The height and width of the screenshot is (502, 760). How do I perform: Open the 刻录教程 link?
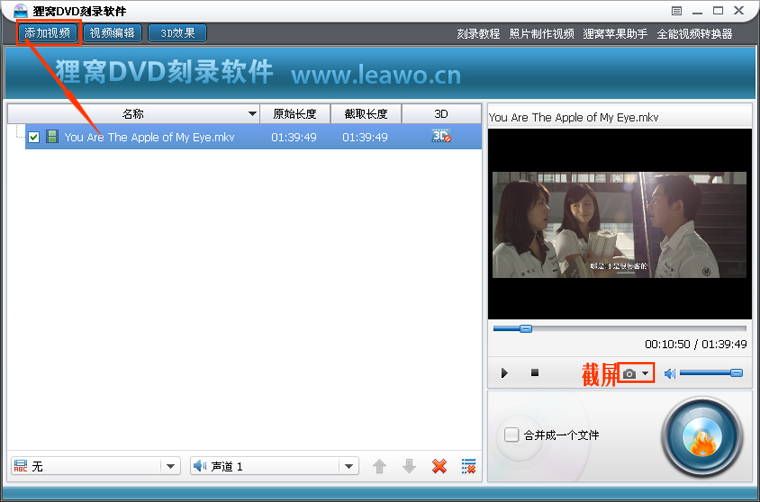(x=478, y=34)
